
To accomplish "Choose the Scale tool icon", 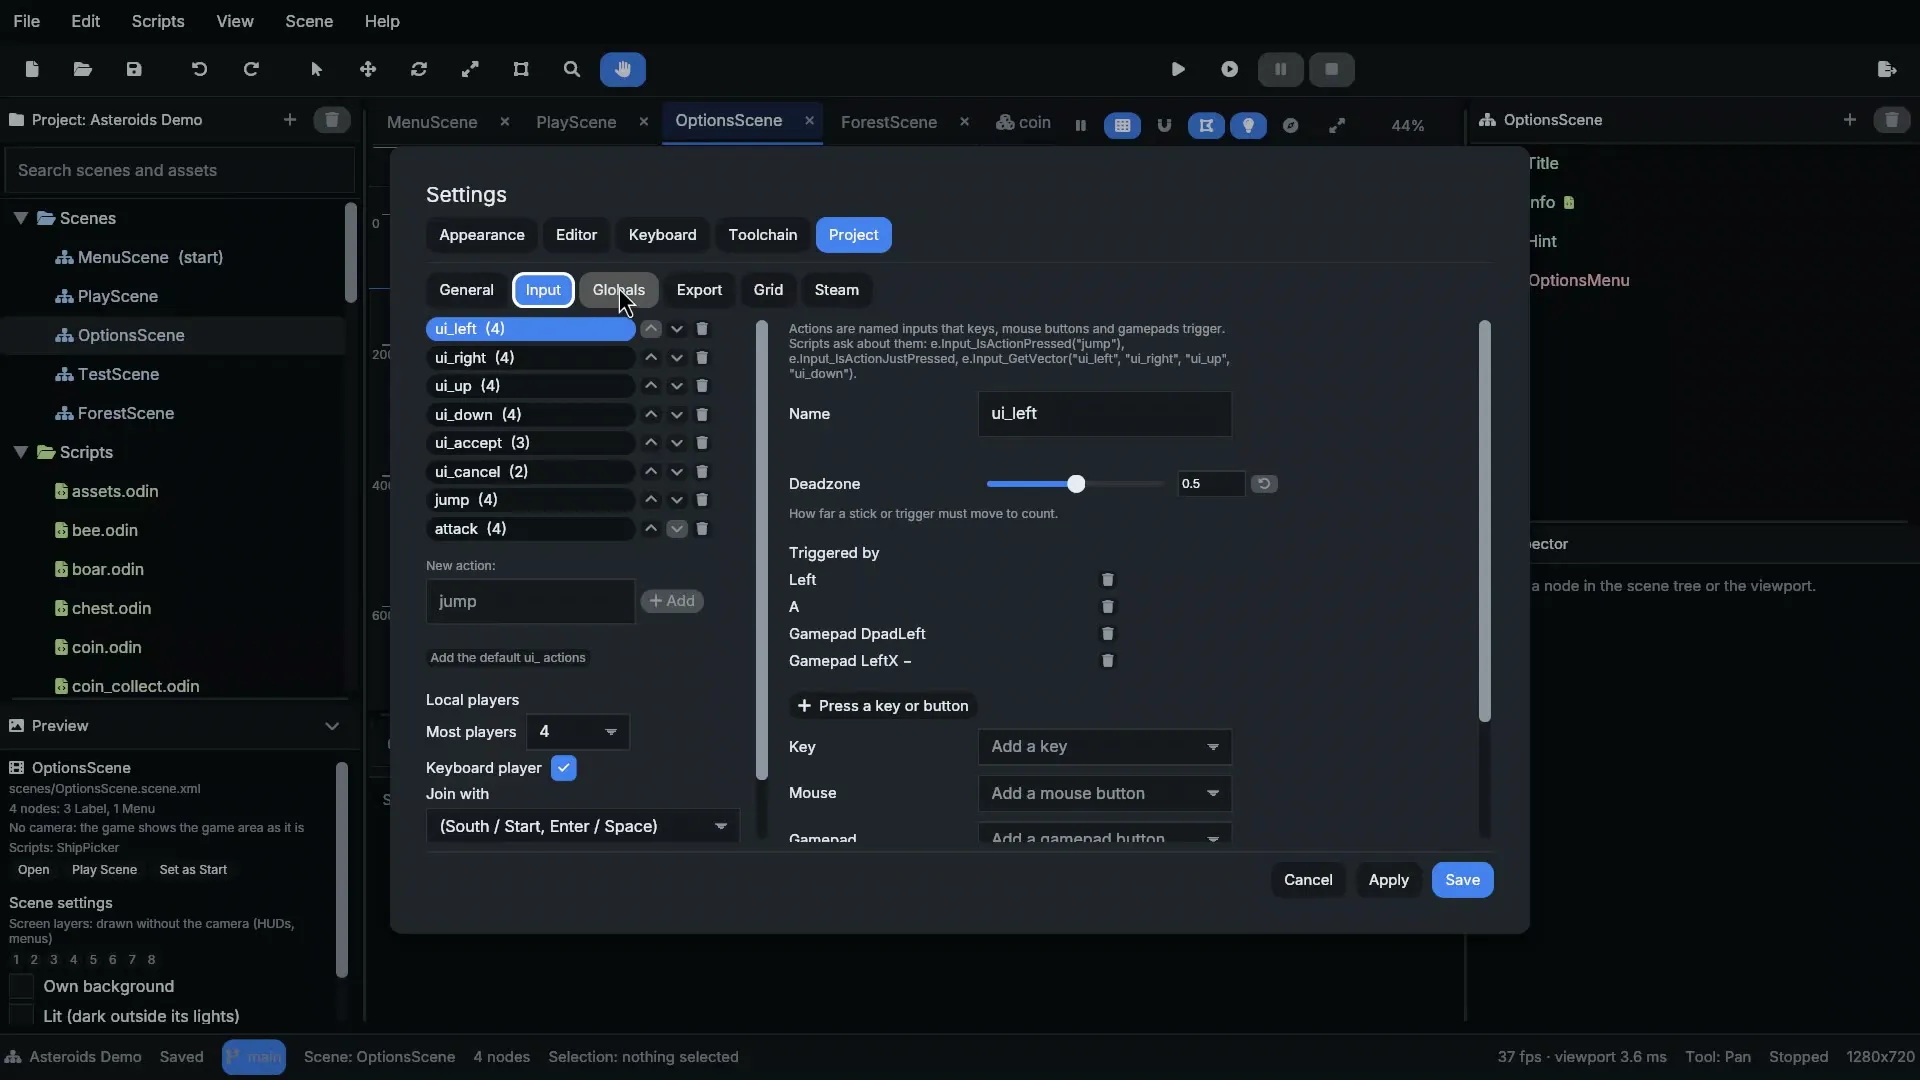I will click(x=470, y=69).
